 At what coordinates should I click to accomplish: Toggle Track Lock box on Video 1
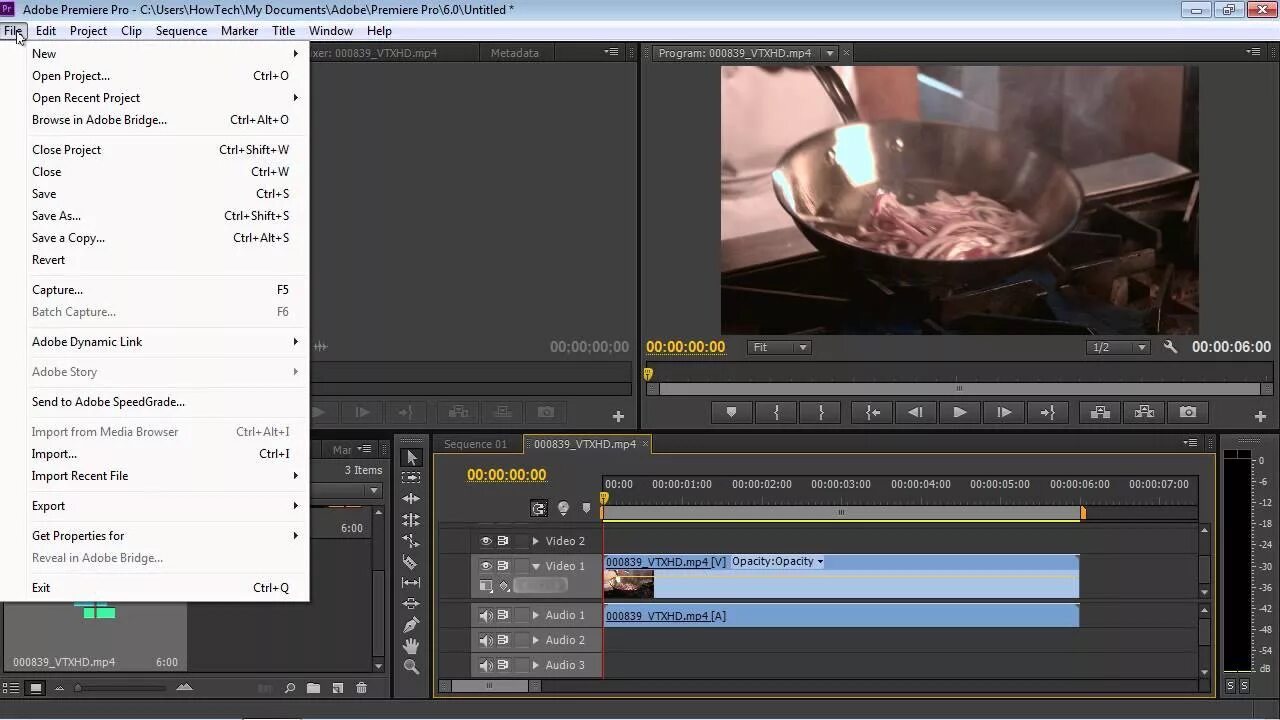coord(521,566)
